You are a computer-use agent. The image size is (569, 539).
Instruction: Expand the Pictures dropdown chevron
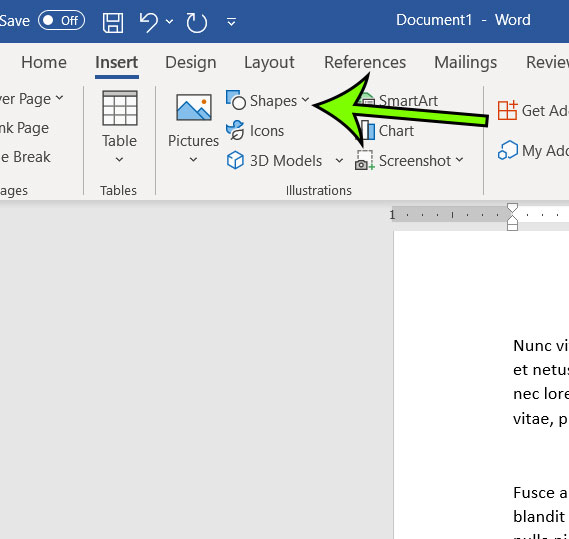(193, 159)
